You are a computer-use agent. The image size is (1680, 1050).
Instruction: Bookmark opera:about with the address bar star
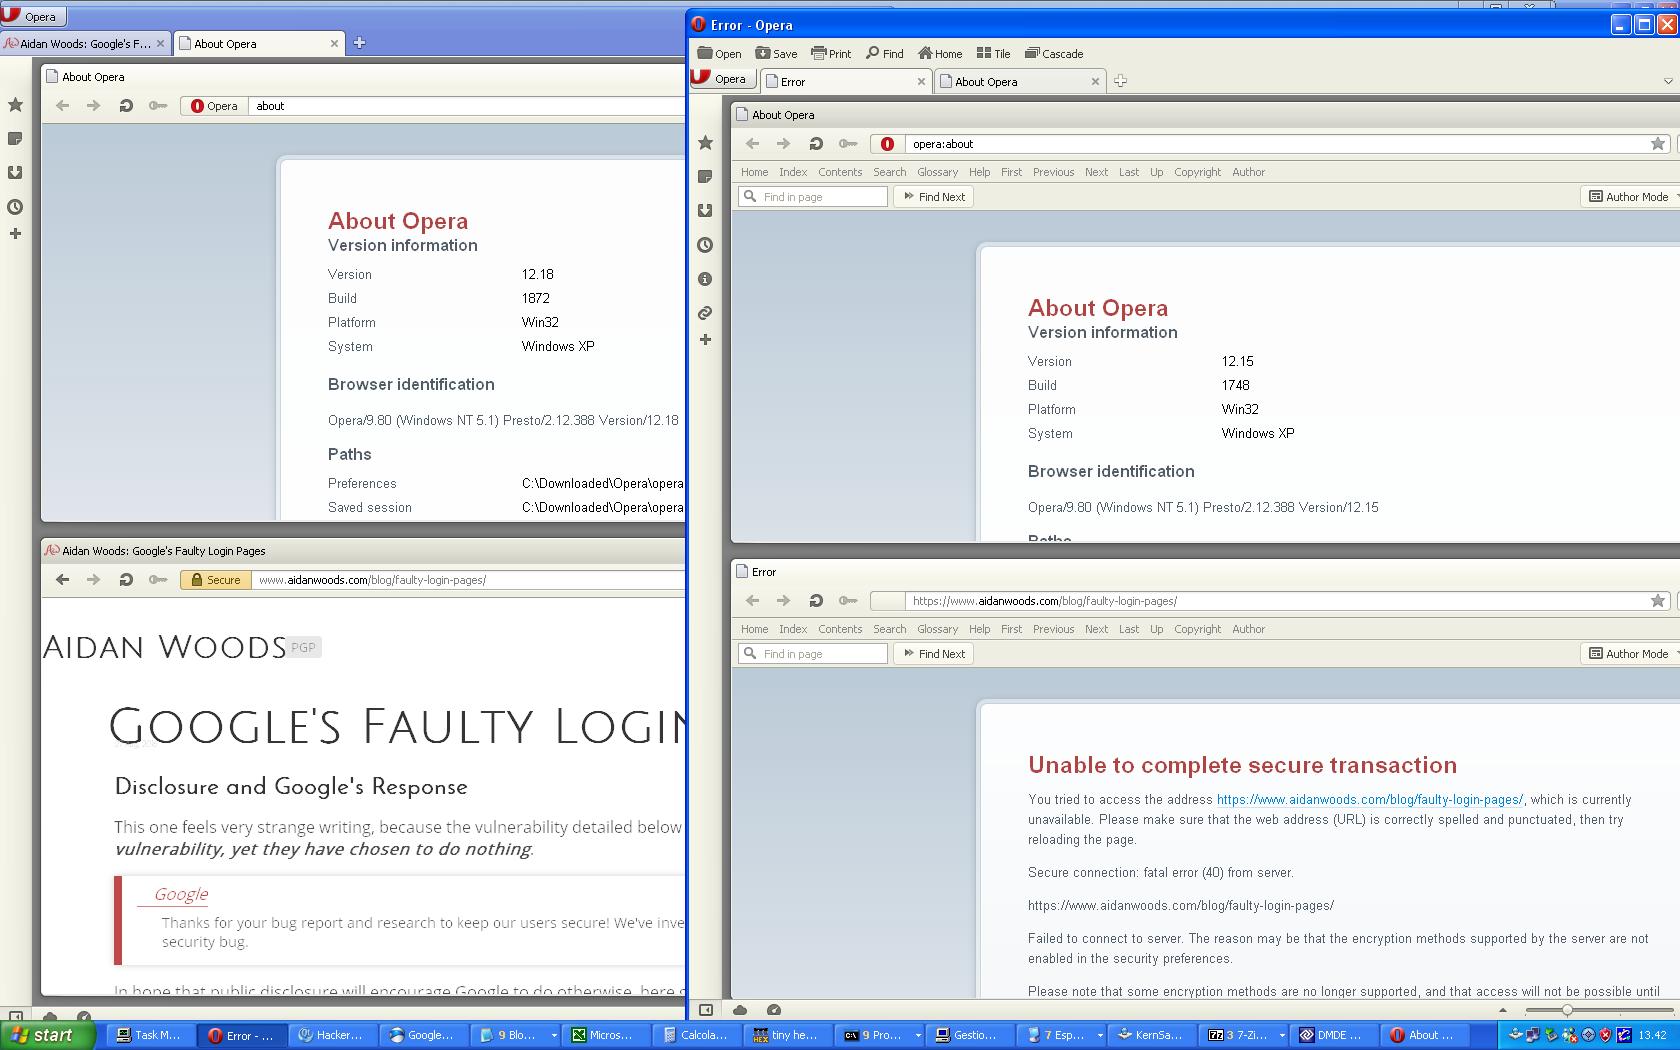(x=1657, y=144)
